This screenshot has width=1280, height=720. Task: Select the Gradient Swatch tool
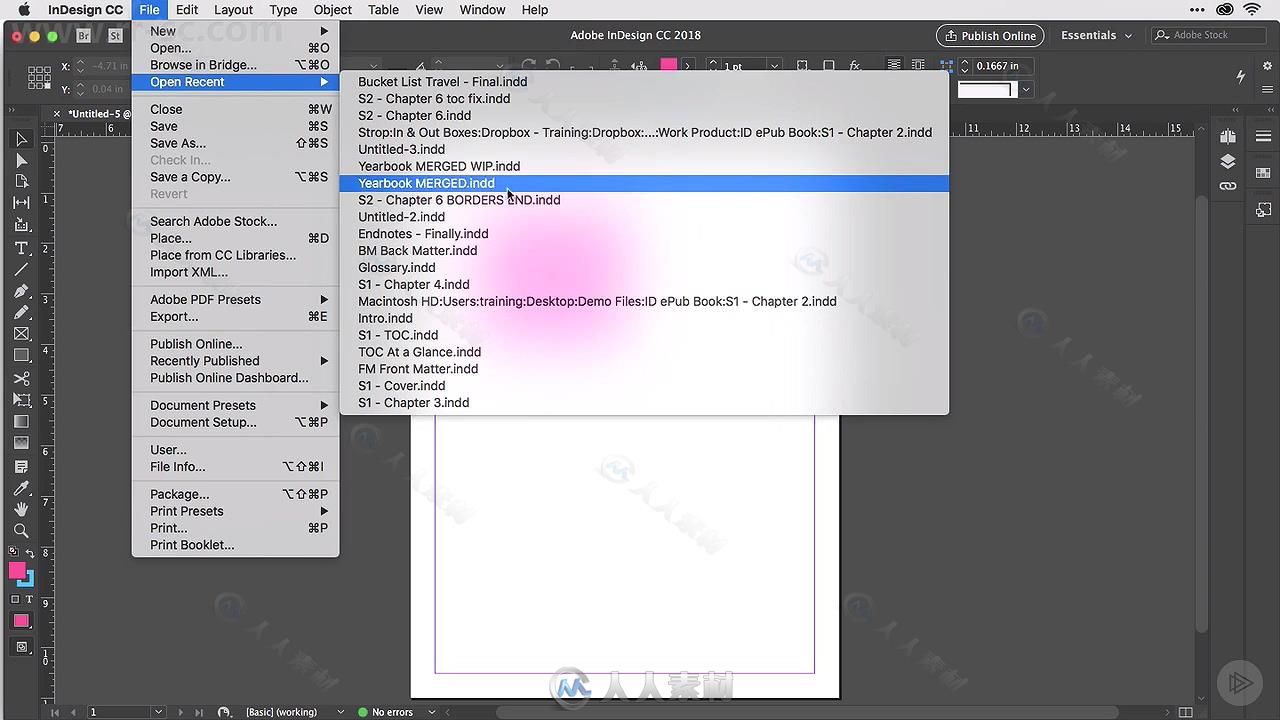21,422
